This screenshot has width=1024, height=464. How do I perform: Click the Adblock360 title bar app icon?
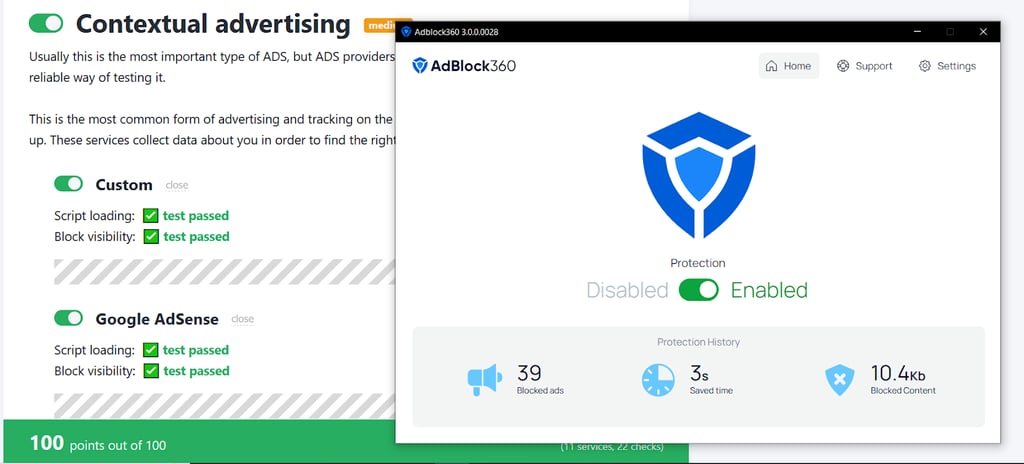[406, 31]
